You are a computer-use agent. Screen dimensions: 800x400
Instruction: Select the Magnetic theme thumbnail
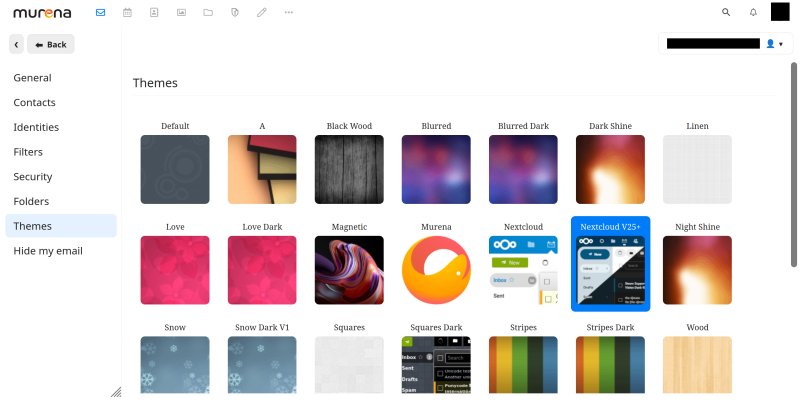349,270
